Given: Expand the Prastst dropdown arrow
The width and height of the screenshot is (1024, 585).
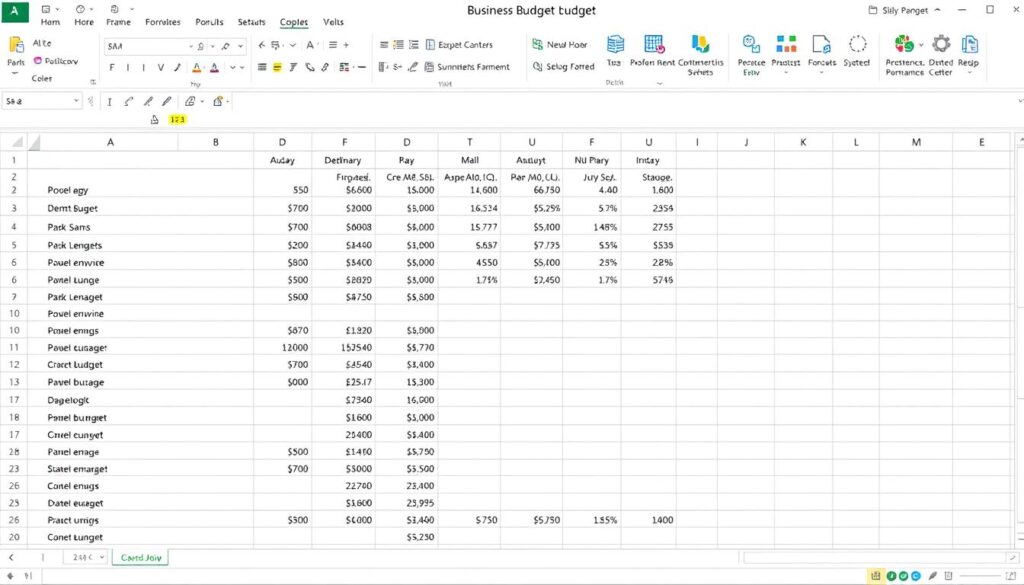Looking at the screenshot, I should pos(785,71).
